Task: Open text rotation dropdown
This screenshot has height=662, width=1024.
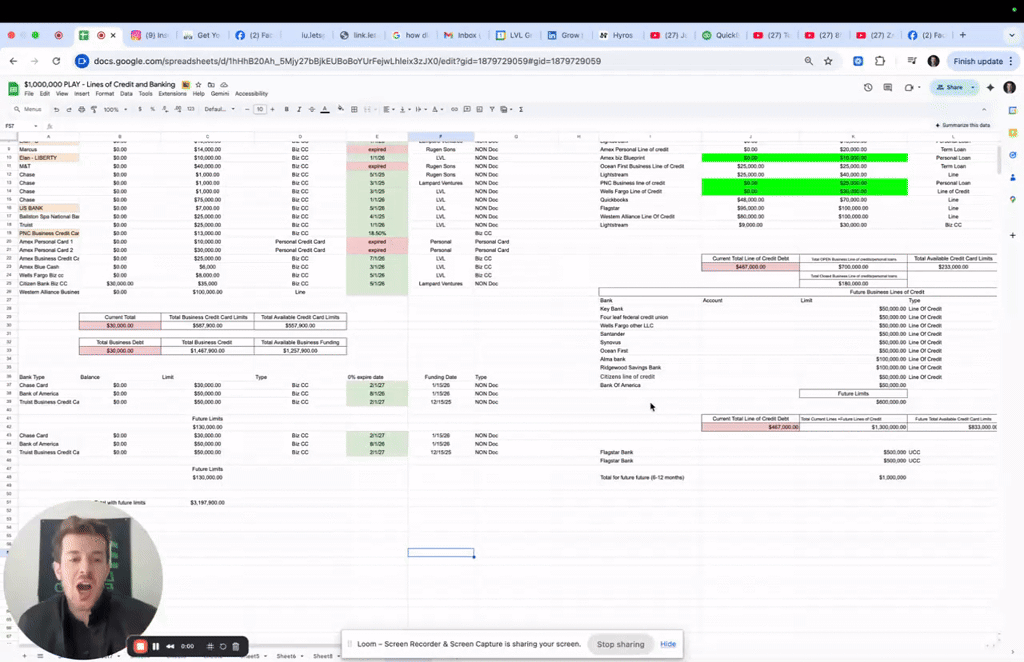Action: [436, 110]
